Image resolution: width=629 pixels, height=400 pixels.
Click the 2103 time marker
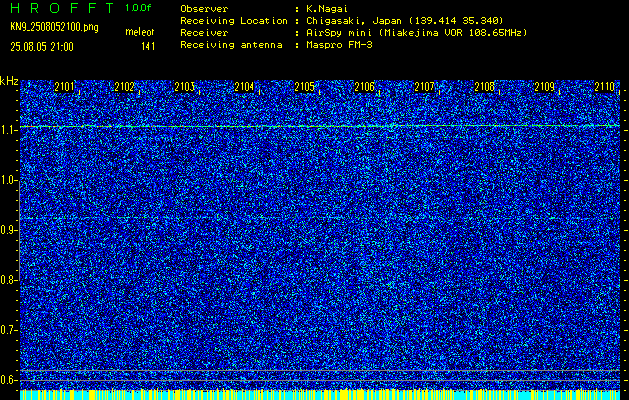(x=185, y=87)
